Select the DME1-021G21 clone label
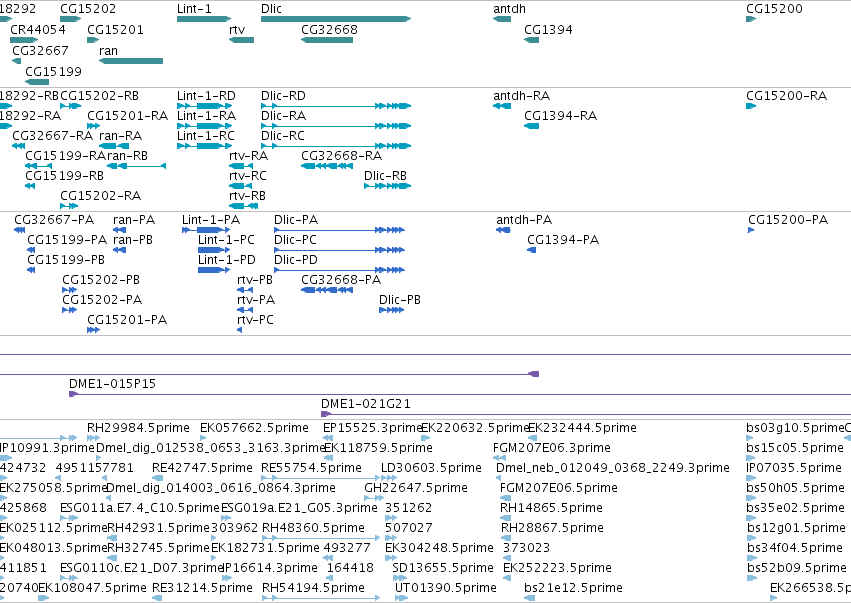 [x=366, y=404]
